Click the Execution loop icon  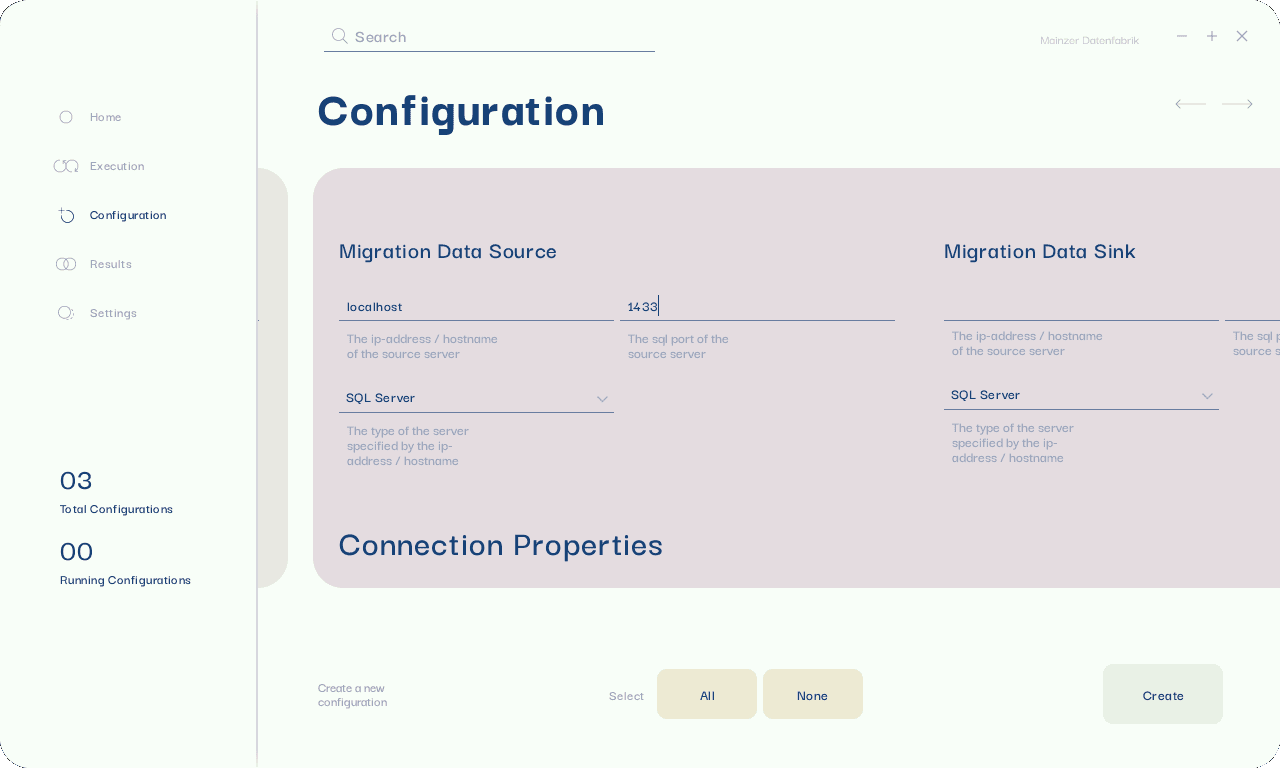point(66,166)
